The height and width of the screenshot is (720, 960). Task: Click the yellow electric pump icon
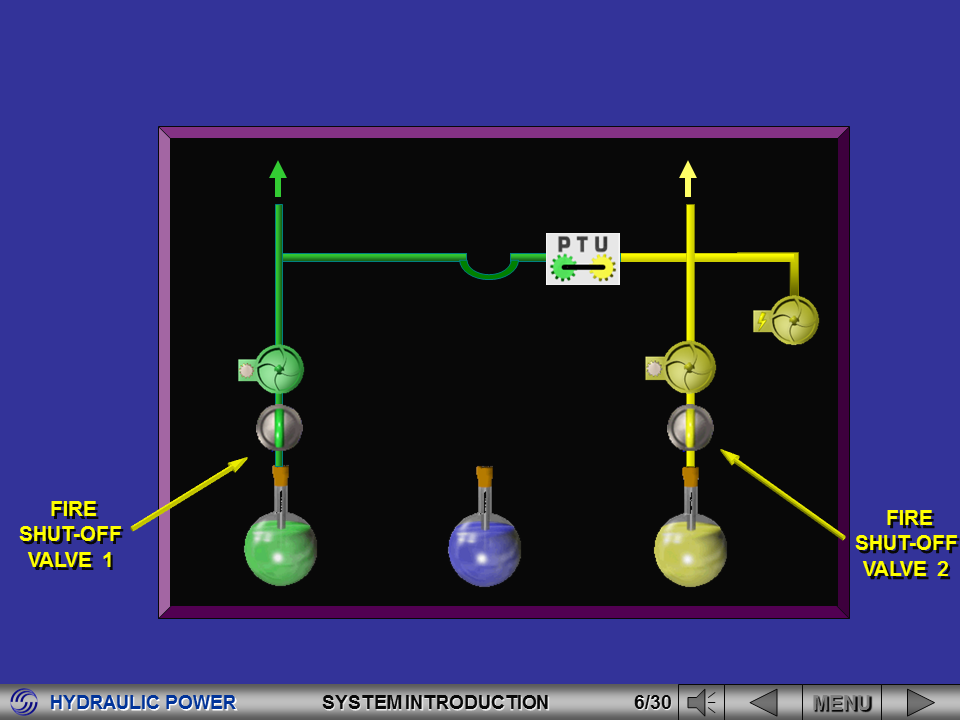coord(794,320)
